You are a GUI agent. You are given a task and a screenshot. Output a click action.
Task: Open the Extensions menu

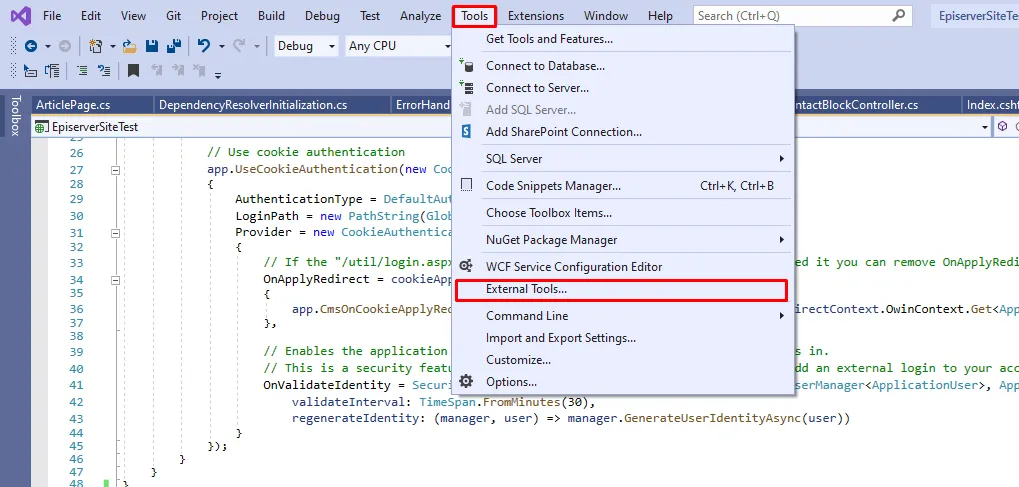pos(536,16)
